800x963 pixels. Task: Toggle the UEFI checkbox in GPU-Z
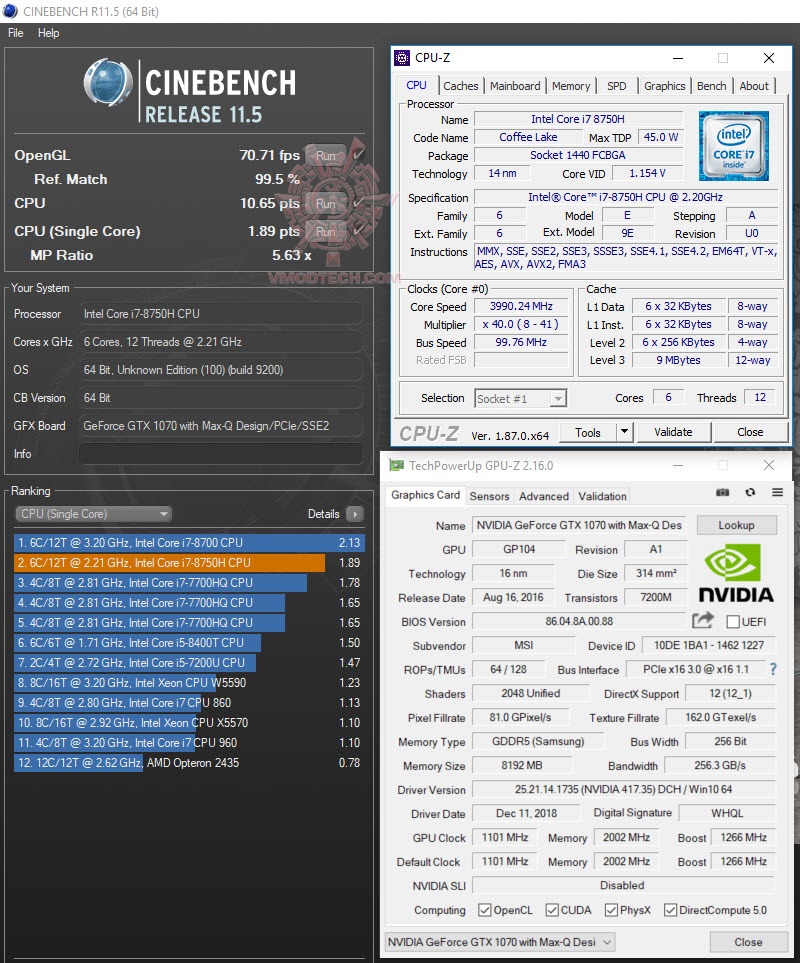732,622
